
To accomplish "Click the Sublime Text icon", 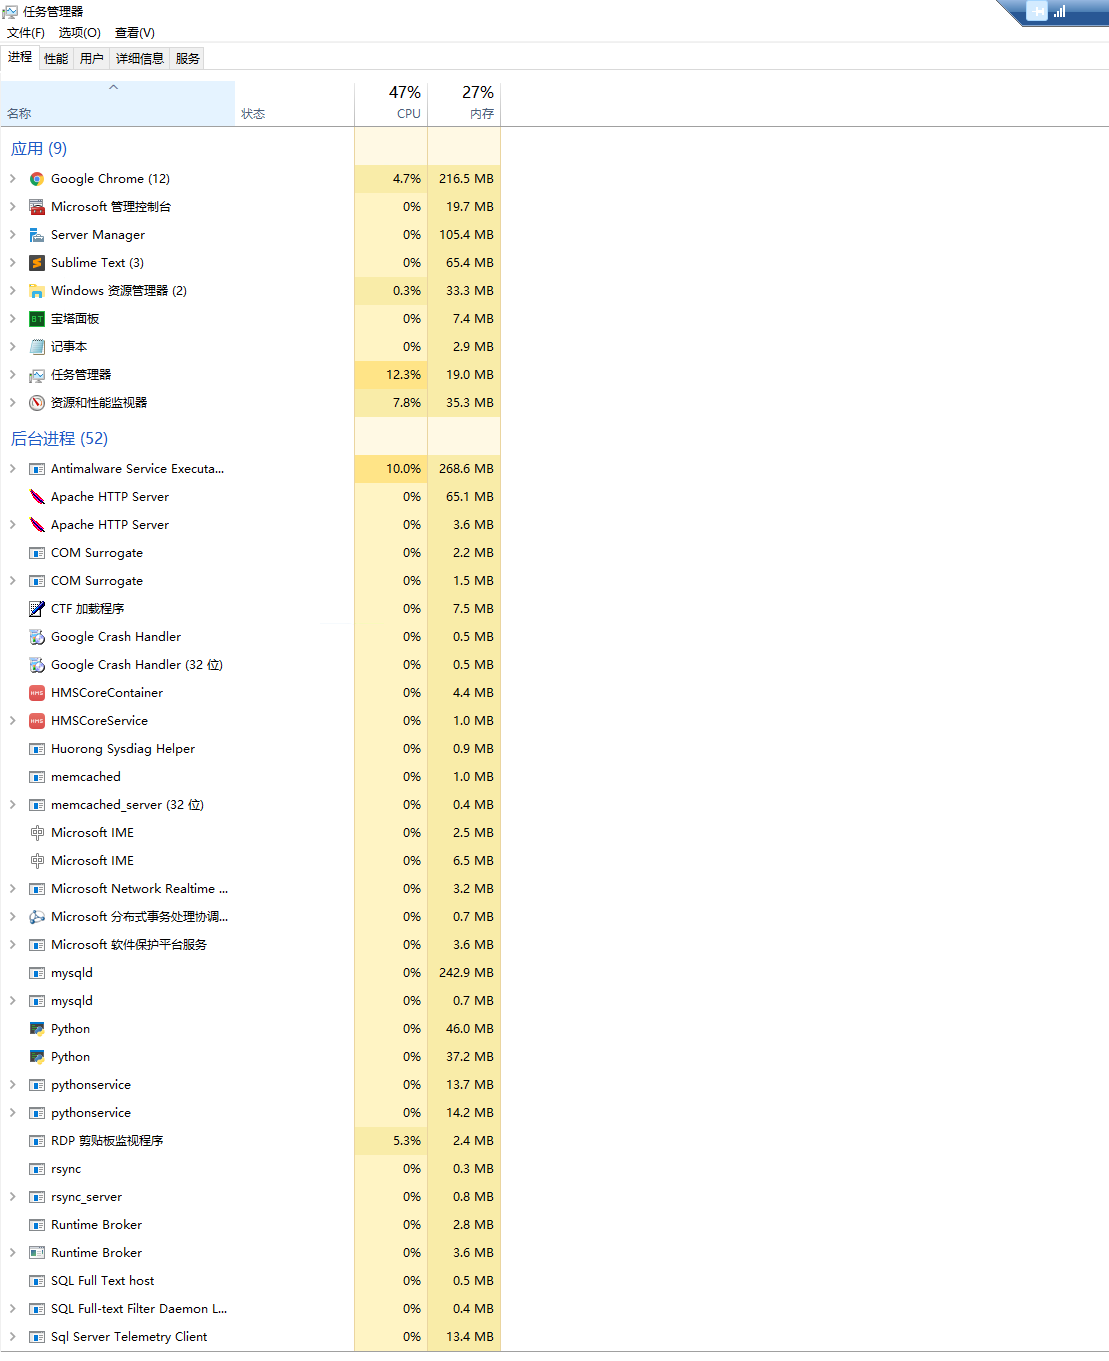I will [37, 263].
